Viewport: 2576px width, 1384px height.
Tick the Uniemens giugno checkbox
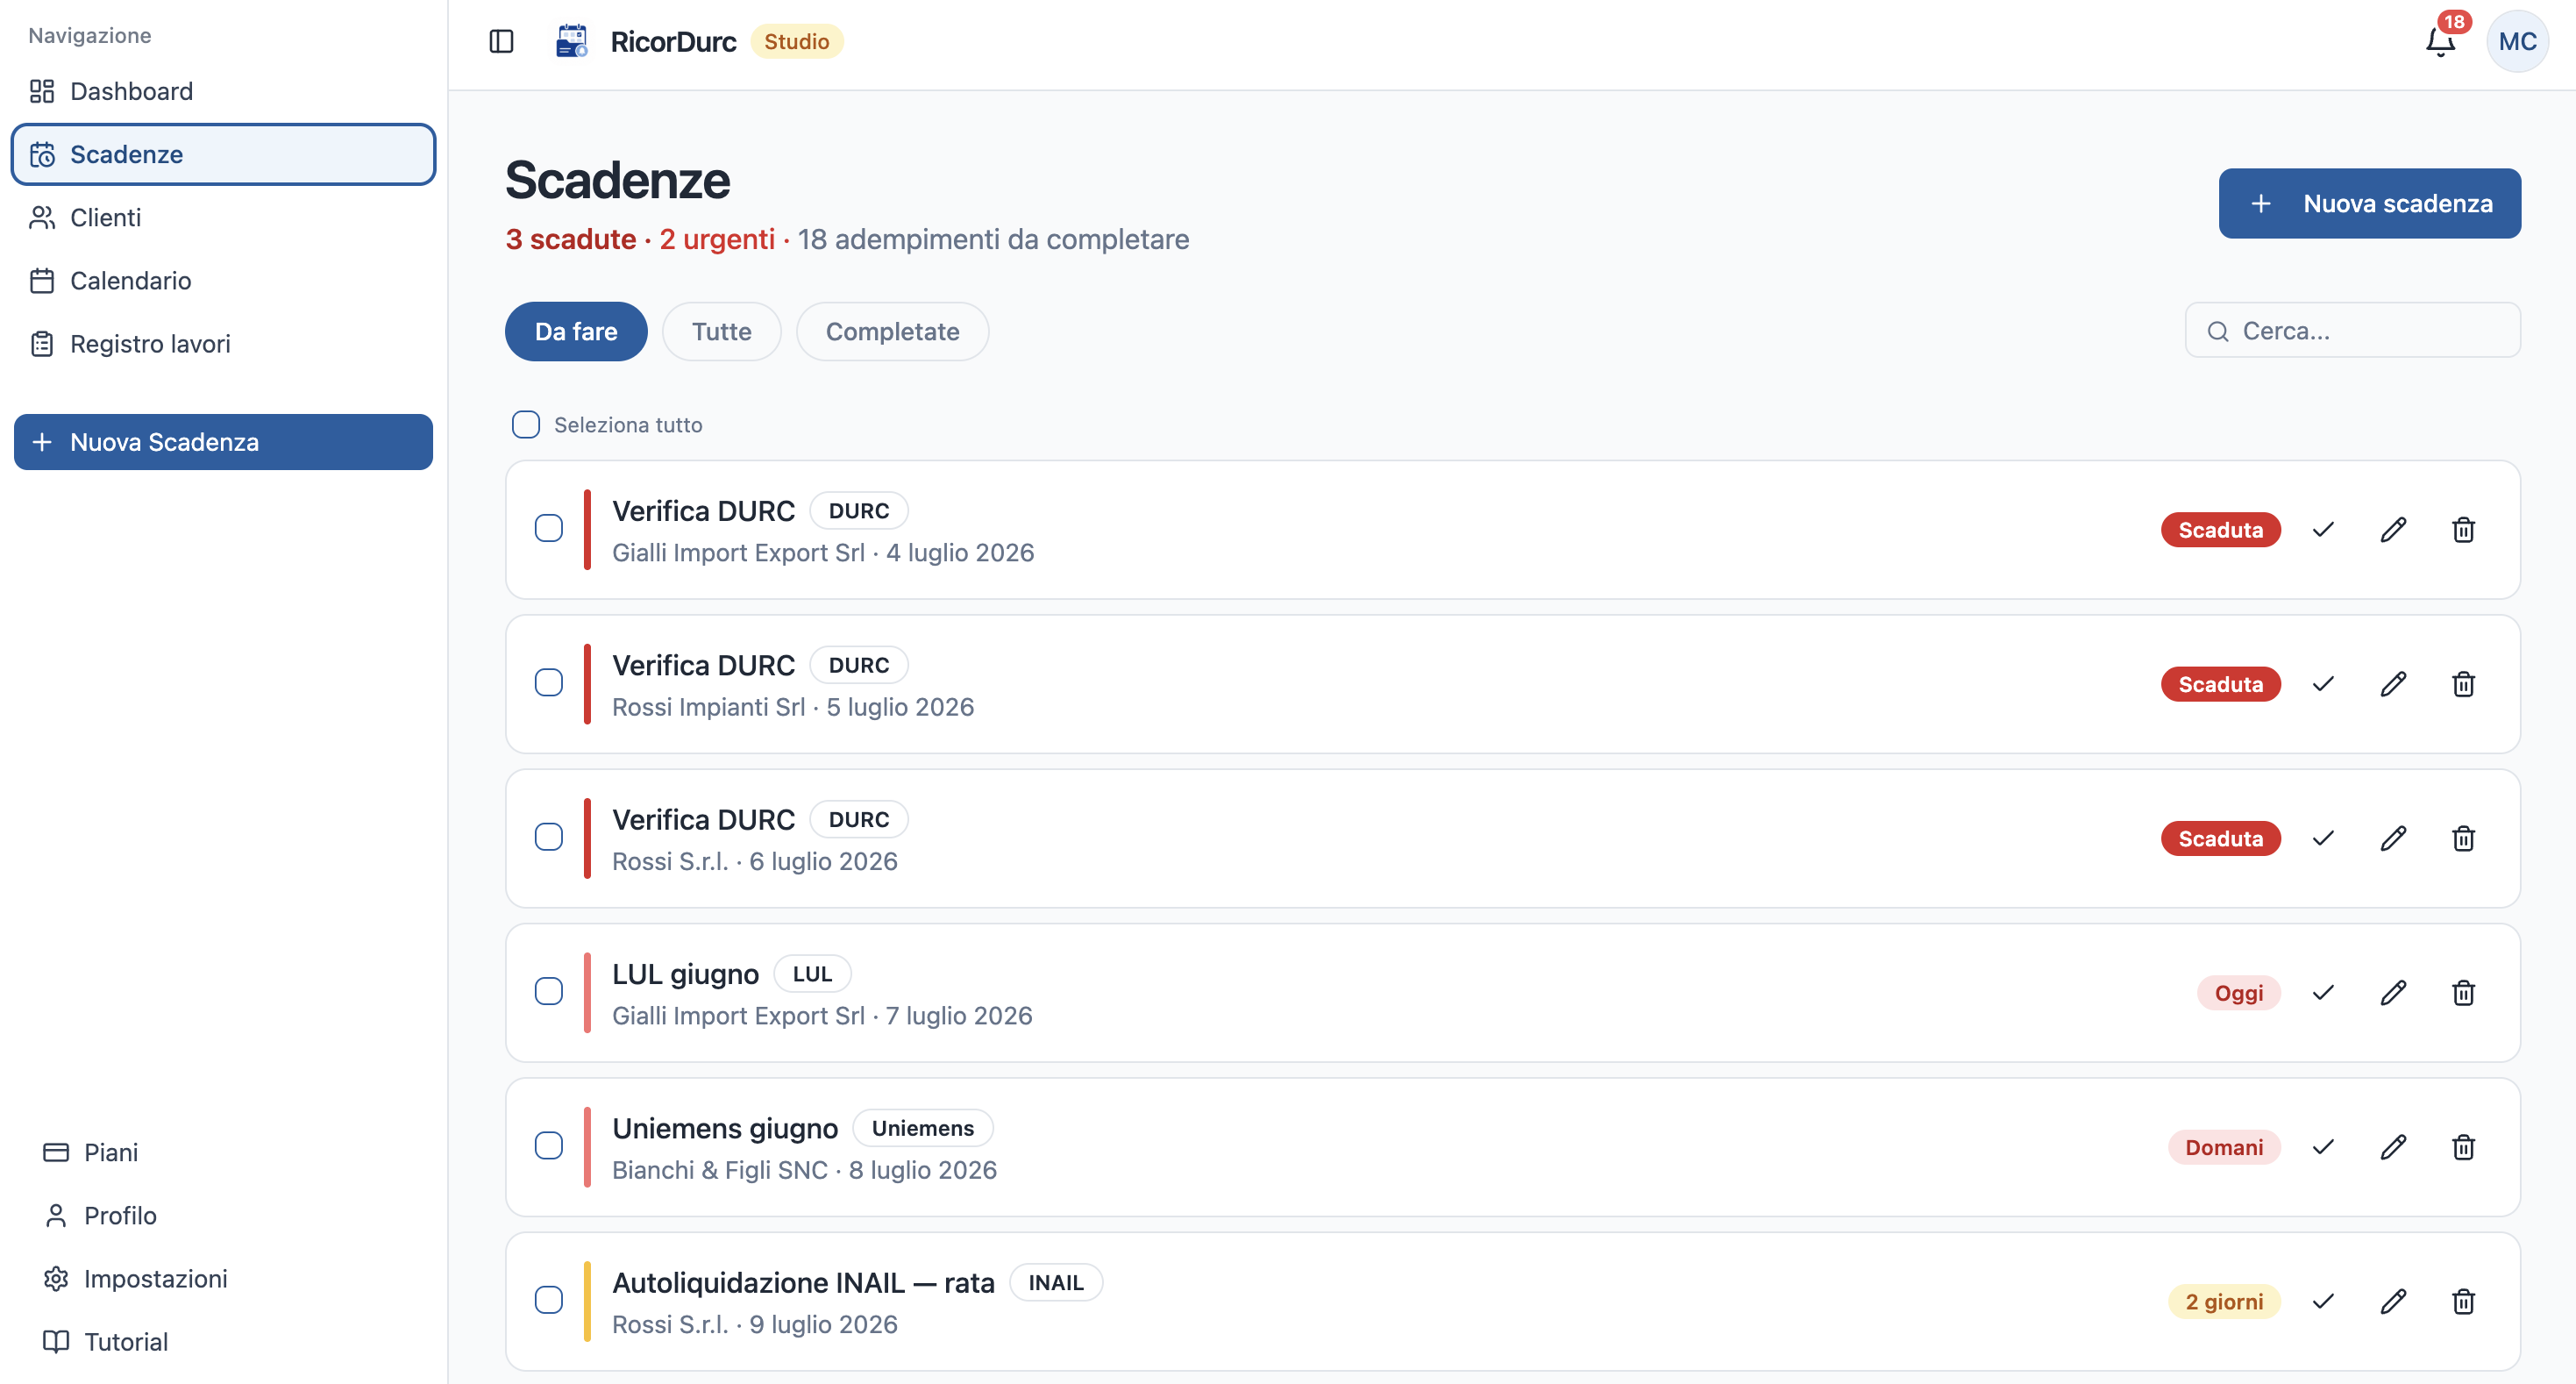[x=549, y=1145]
